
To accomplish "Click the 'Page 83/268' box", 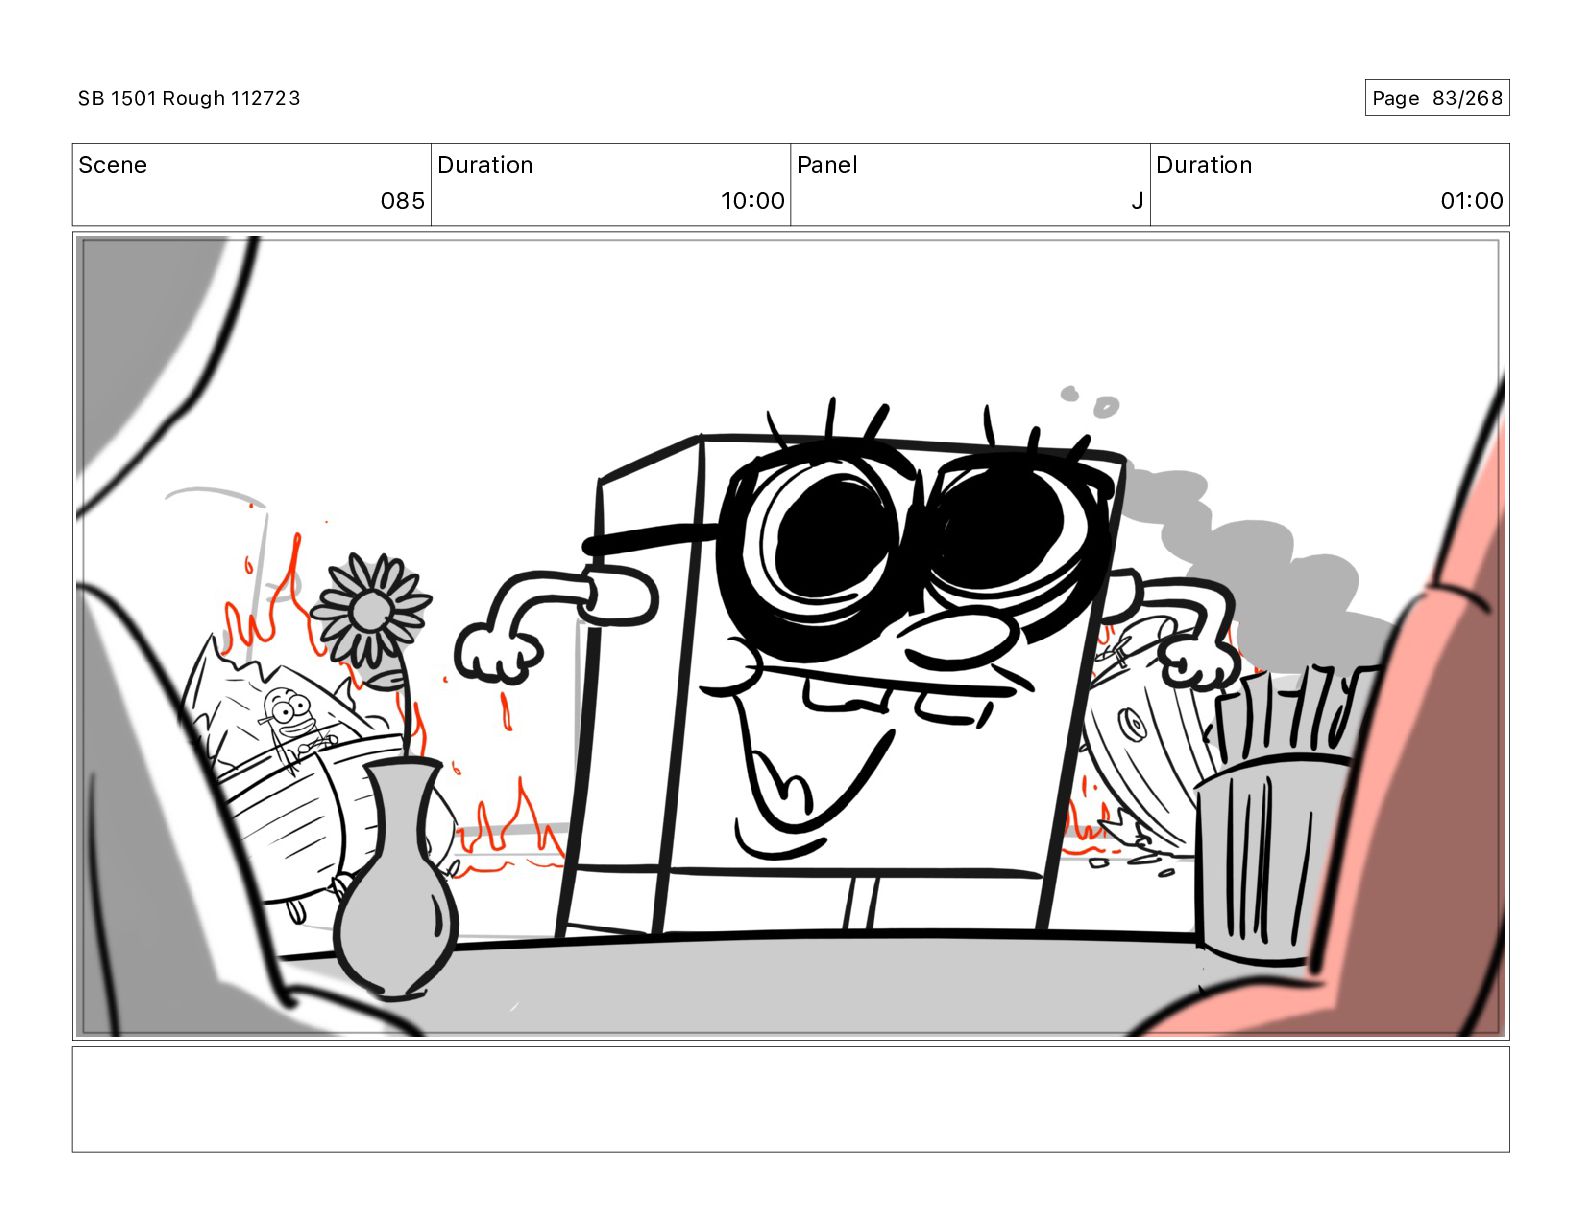I will [1437, 98].
